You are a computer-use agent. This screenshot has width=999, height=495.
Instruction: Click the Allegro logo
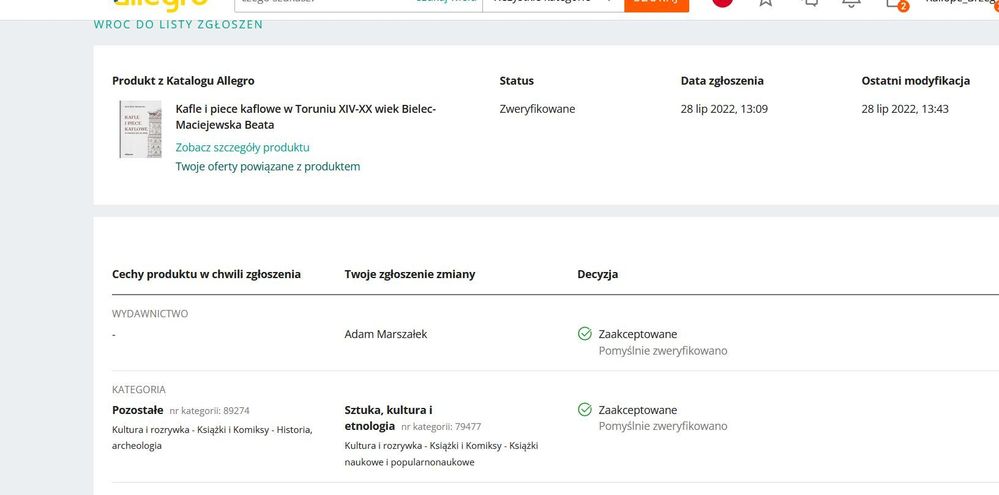161,5
